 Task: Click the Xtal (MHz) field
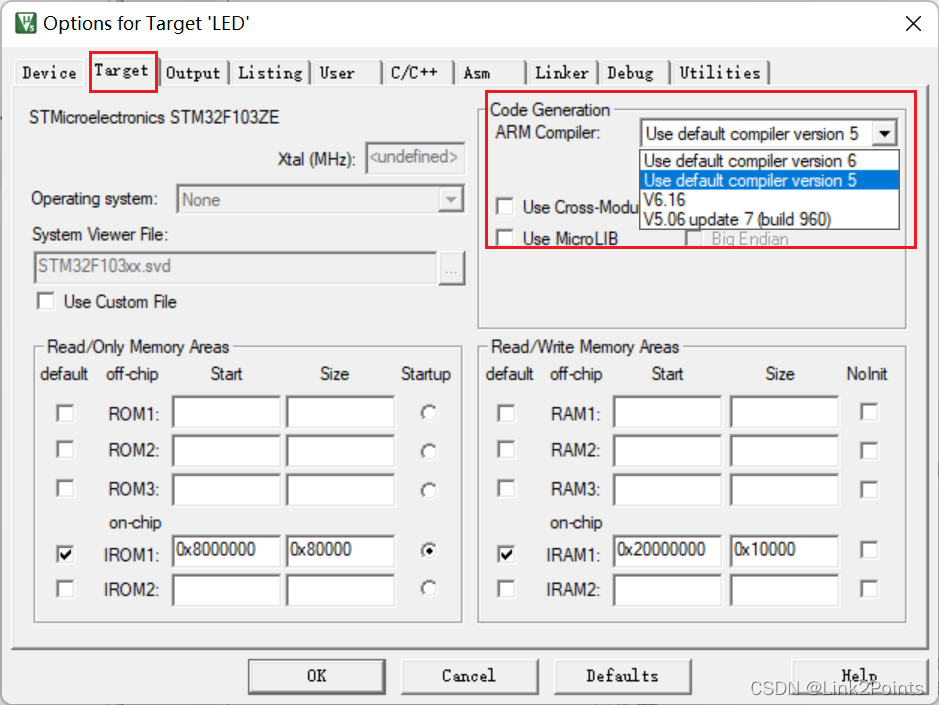point(415,158)
